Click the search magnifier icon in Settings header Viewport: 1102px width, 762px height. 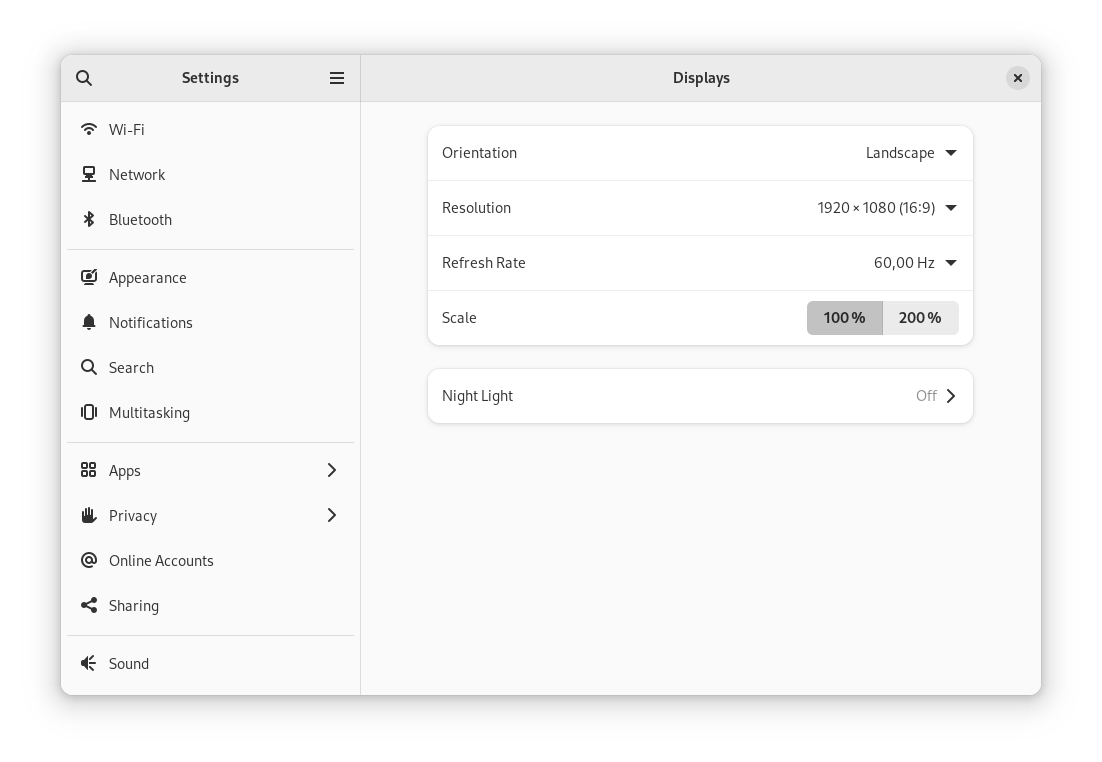[x=84, y=78]
